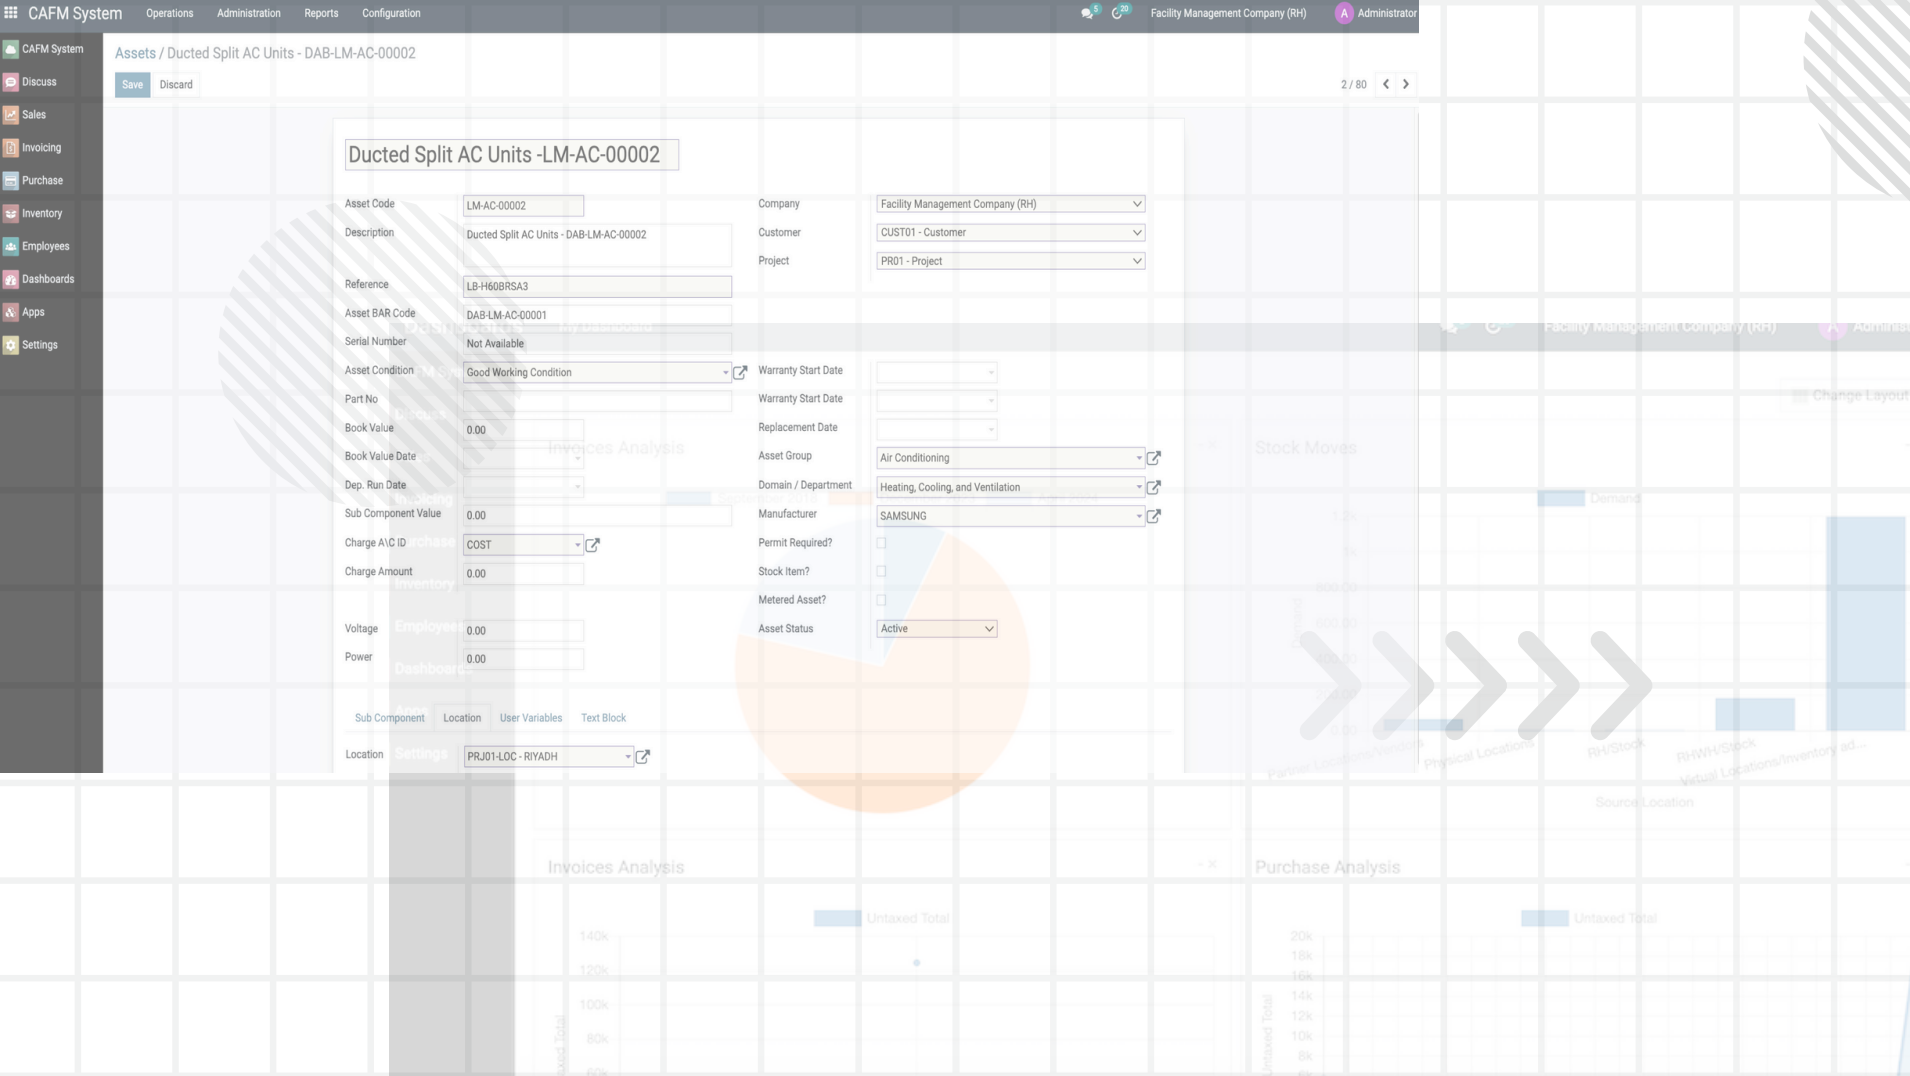Open external link beside Manufacturer field
This screenshot has height=1076, width=1910.
point(1153,516)
